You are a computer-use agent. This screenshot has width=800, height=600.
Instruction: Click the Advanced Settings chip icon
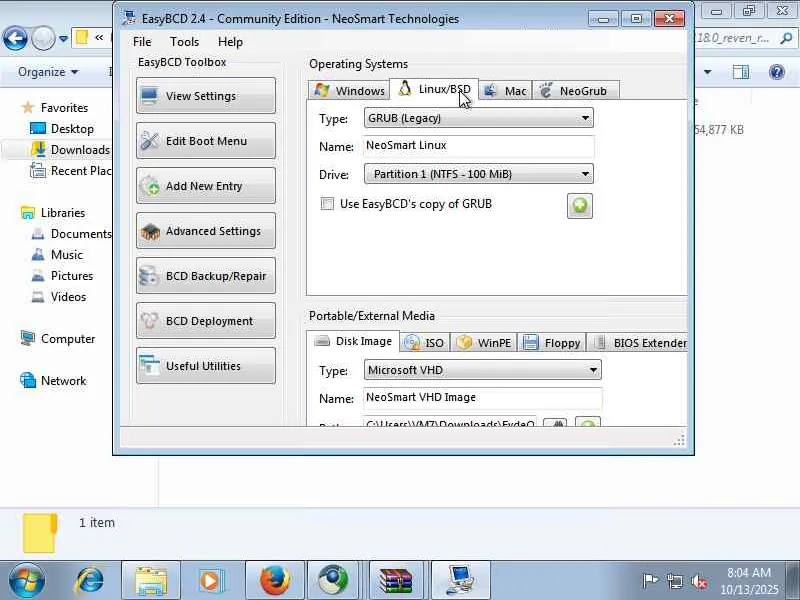(150, 232)
